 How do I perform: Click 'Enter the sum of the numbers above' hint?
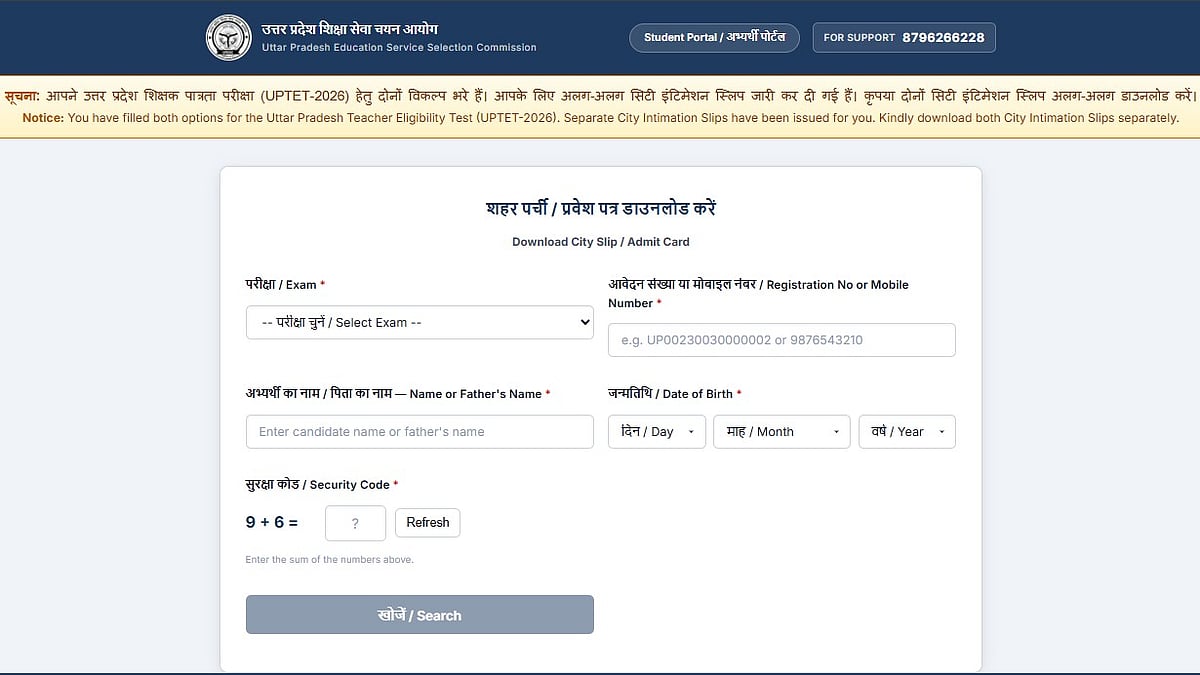329,560
